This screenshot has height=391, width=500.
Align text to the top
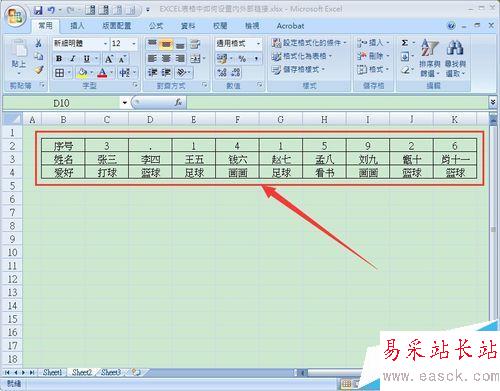tap(152, 44)
